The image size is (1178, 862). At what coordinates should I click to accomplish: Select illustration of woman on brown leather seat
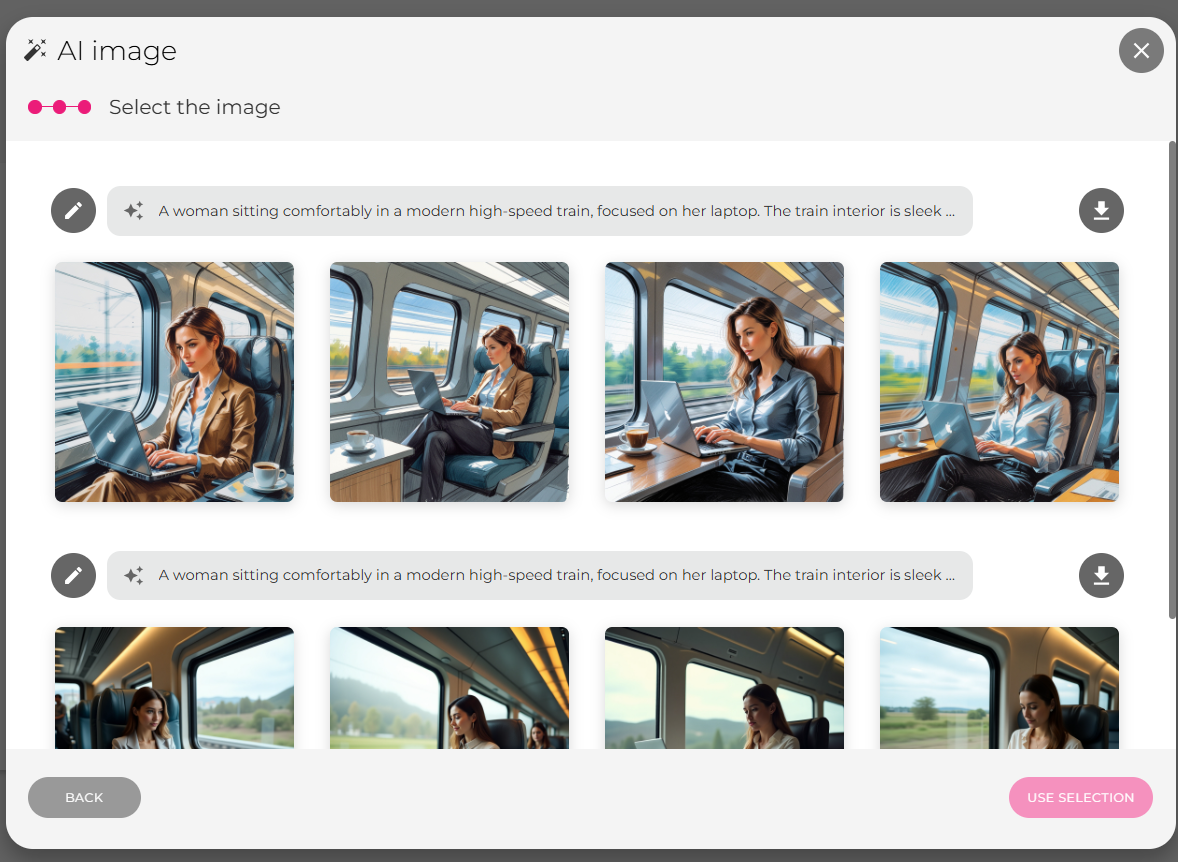[x=724, y=382]
